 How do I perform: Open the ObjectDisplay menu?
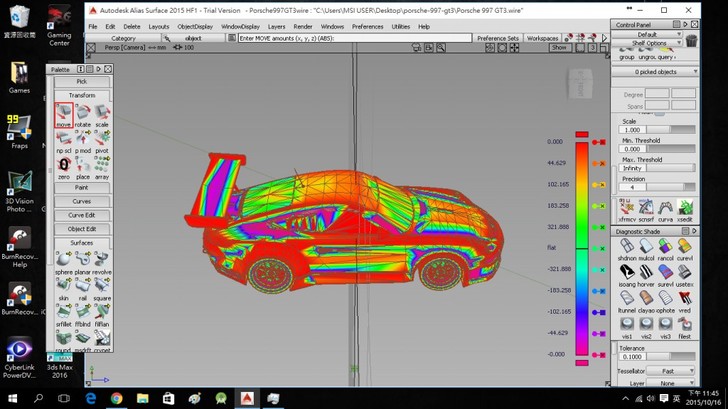194,26
